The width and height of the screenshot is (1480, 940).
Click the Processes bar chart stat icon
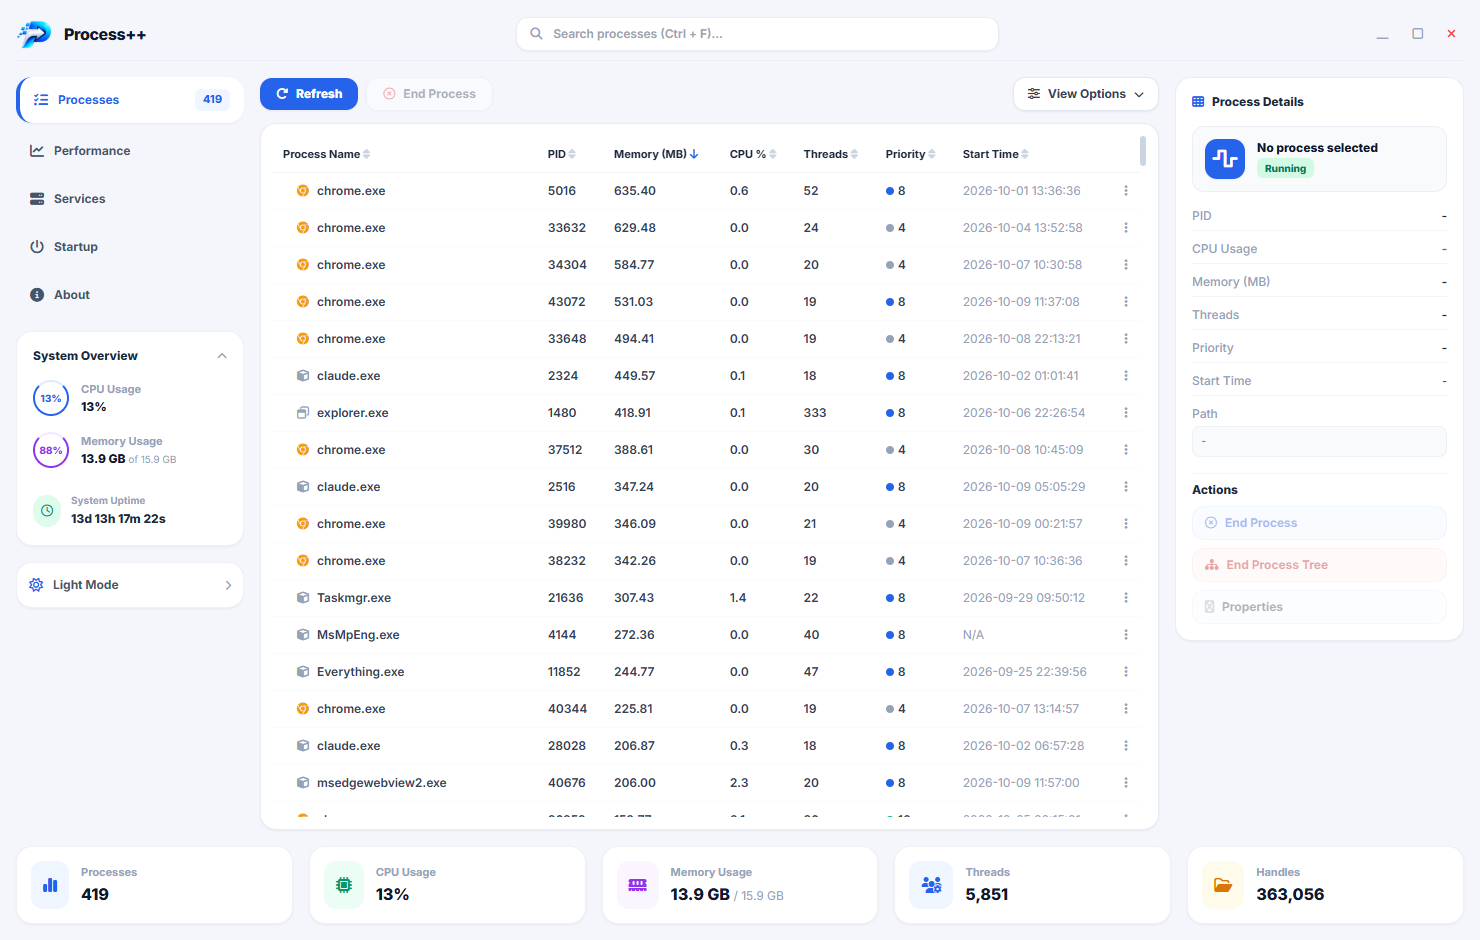(x=50, y=885)
